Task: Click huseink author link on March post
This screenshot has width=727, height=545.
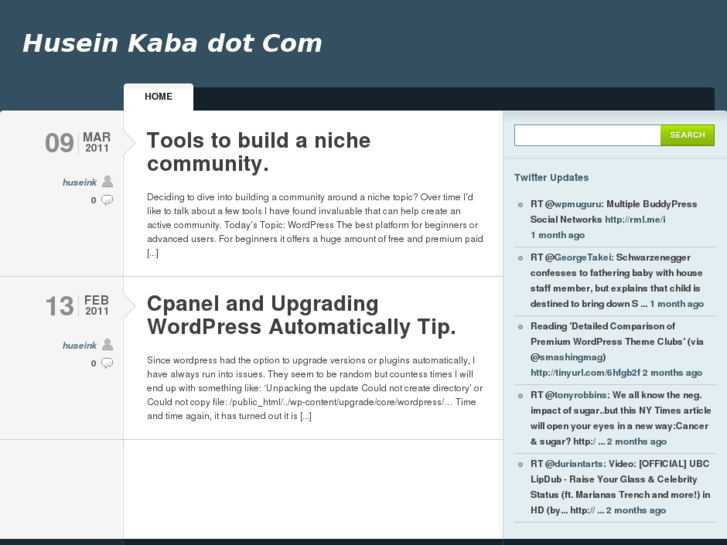Action: tap(79, 182)
